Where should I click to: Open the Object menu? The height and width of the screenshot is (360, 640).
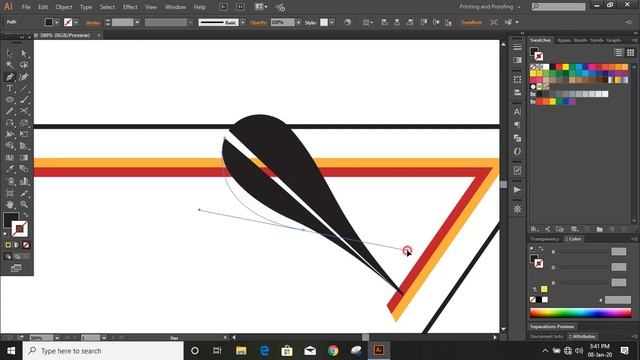[64, 7]
